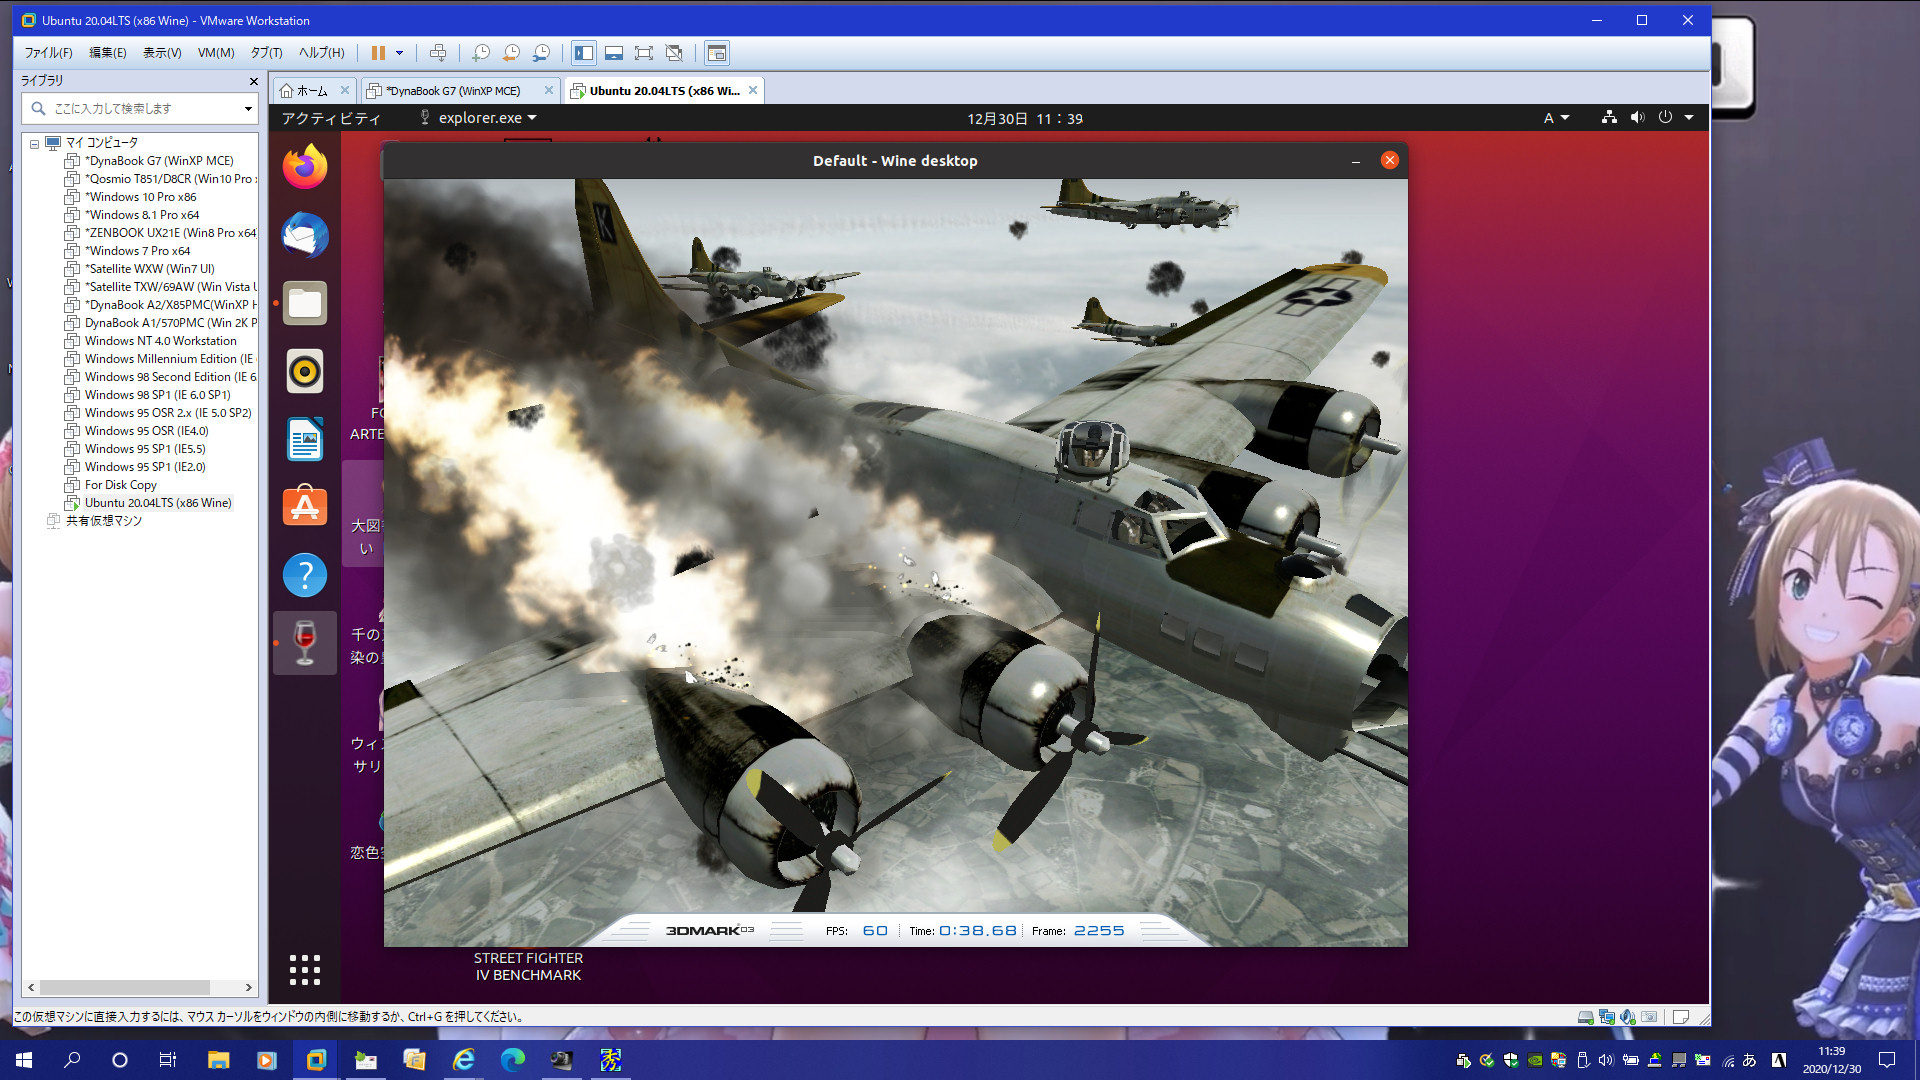Take a snapshot of the virtual machine
This screenshot has width=1920, height=1080.
(x=481, y=53)
